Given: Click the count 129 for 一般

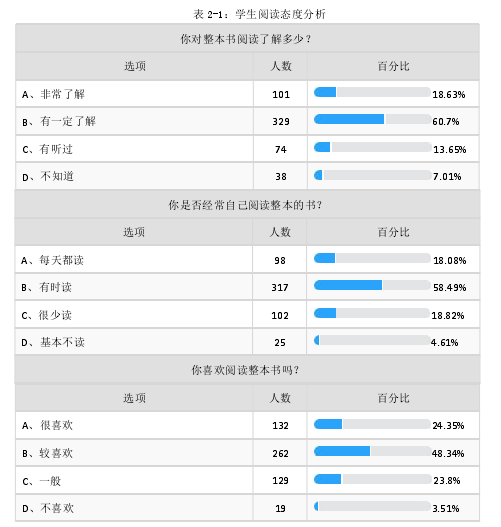Looking at the screenshot, I should (281, 481).
